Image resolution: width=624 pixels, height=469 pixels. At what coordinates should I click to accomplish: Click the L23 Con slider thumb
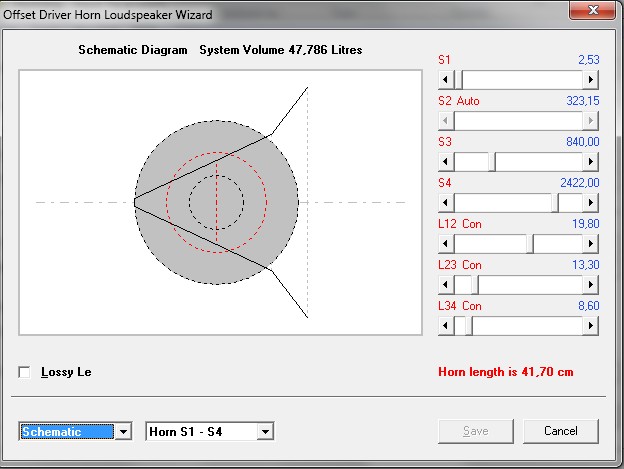[x=475, y=285]
